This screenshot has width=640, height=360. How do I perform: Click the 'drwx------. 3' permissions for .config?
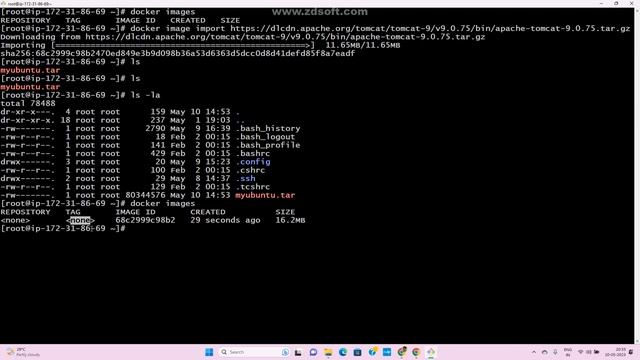tap(36, 162)
